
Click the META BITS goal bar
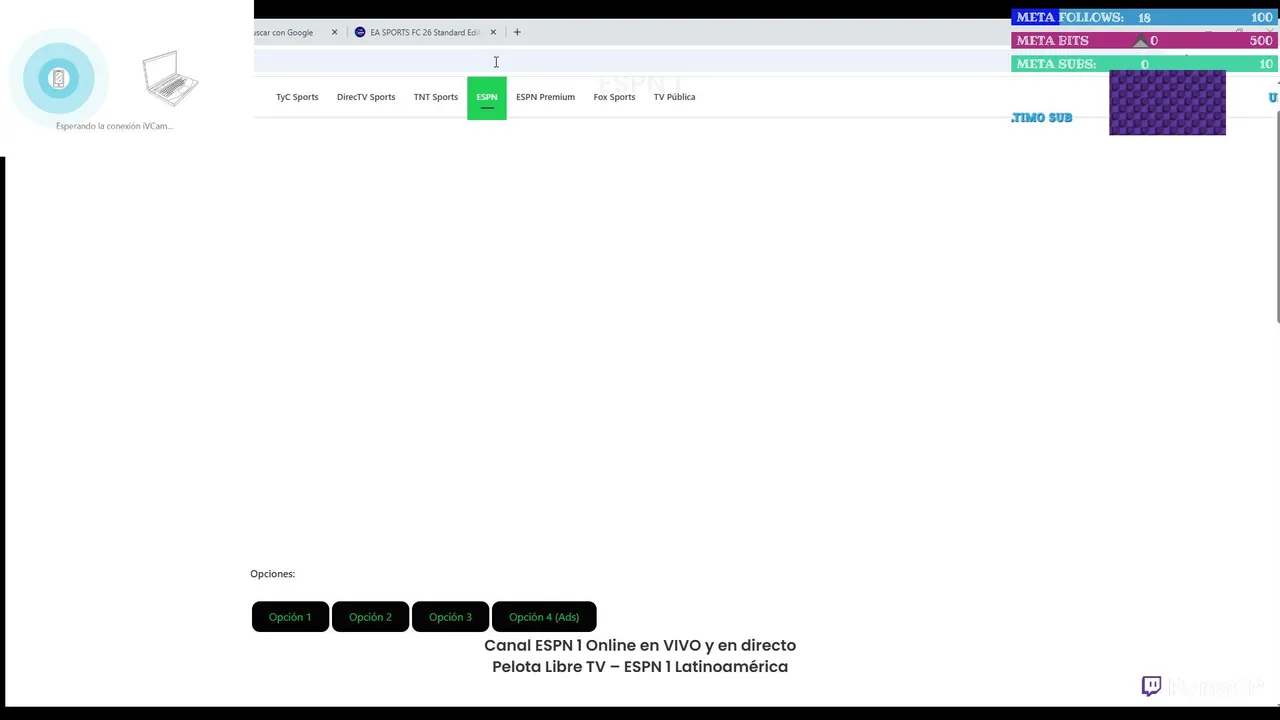point(1144,40)
